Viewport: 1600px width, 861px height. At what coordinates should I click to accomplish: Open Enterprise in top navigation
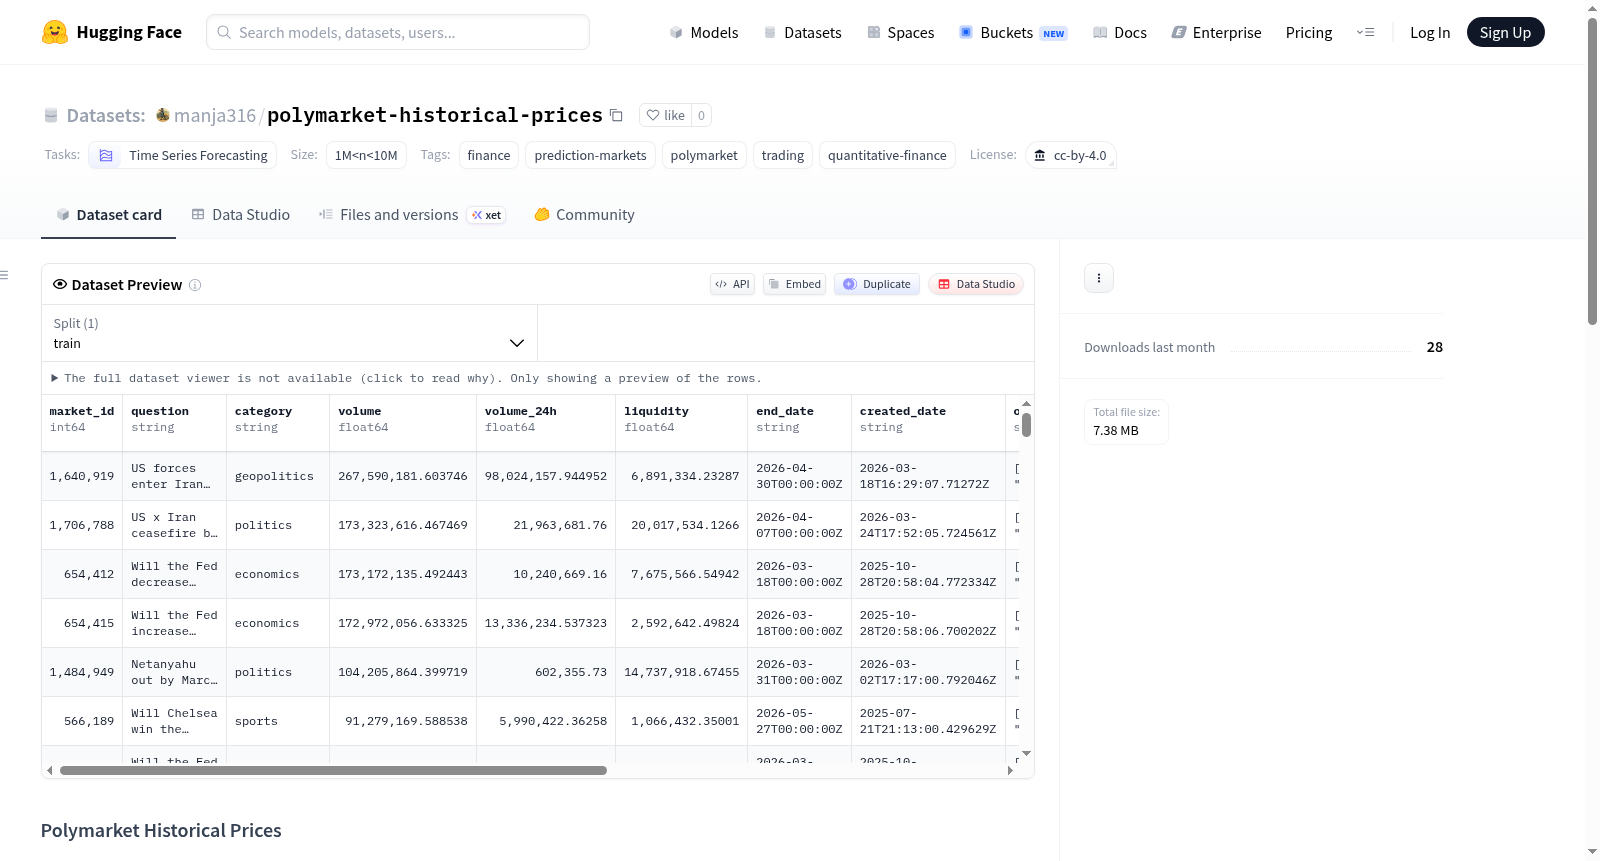pos(1216,32)
